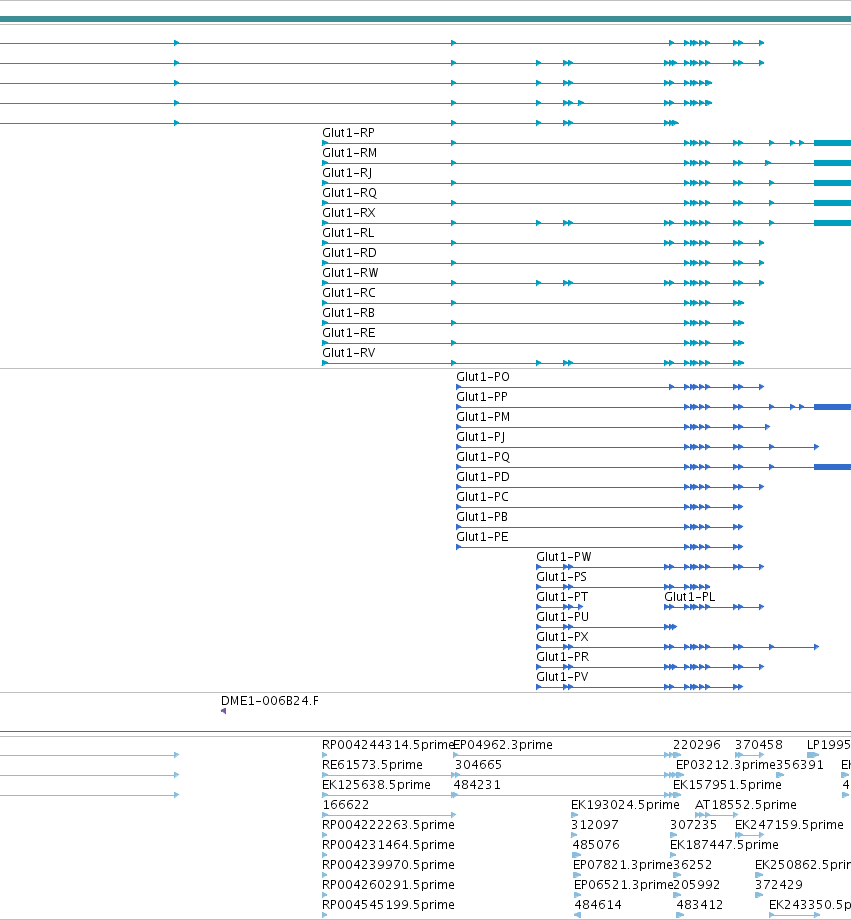Select the EP07821.3prime EST label
Image resolution: width=851 pixels, height=920 pixels.
(622, 864)
